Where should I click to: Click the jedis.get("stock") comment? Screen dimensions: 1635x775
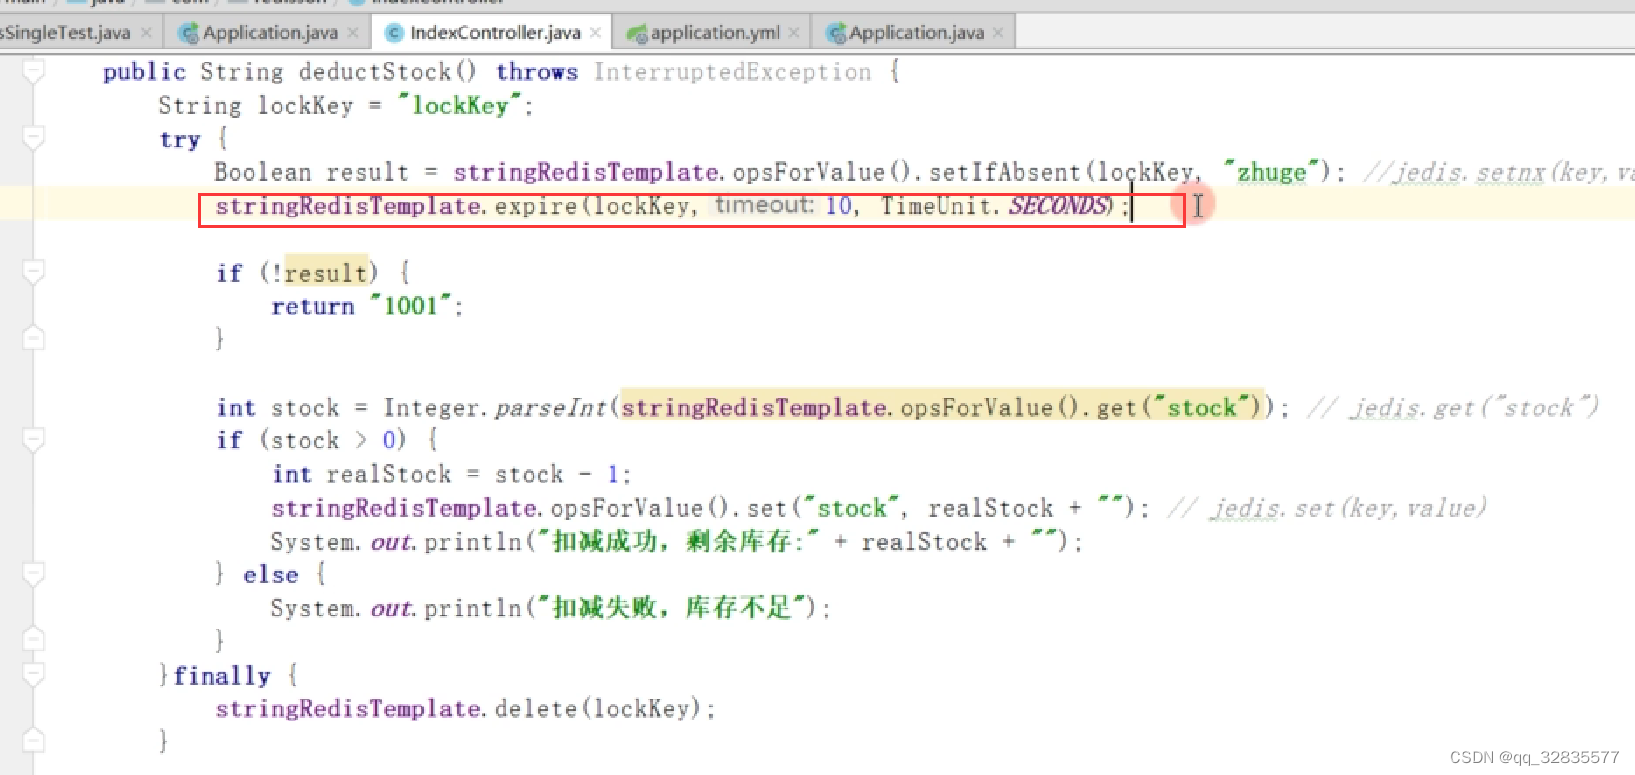(x=1452, y=408)
